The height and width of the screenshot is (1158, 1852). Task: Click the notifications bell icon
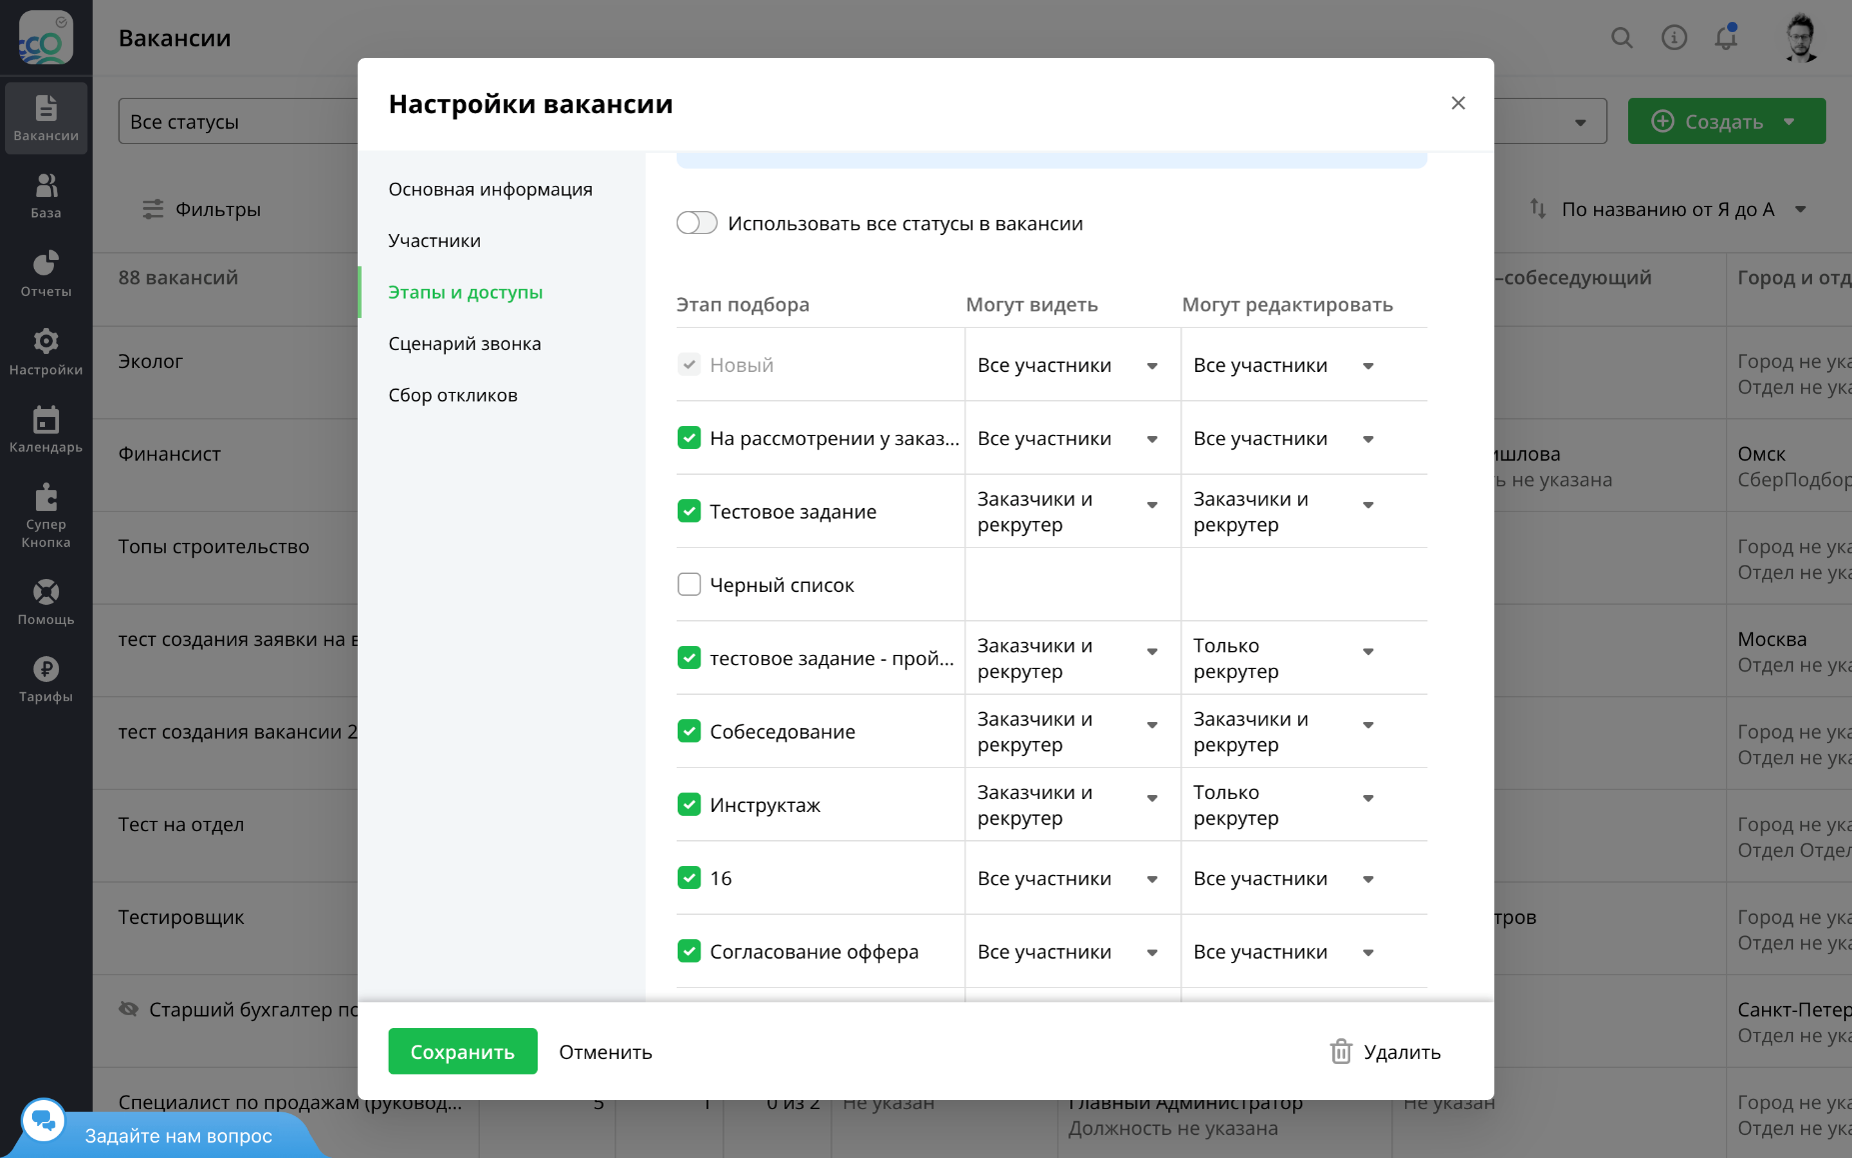[1726, 38]
